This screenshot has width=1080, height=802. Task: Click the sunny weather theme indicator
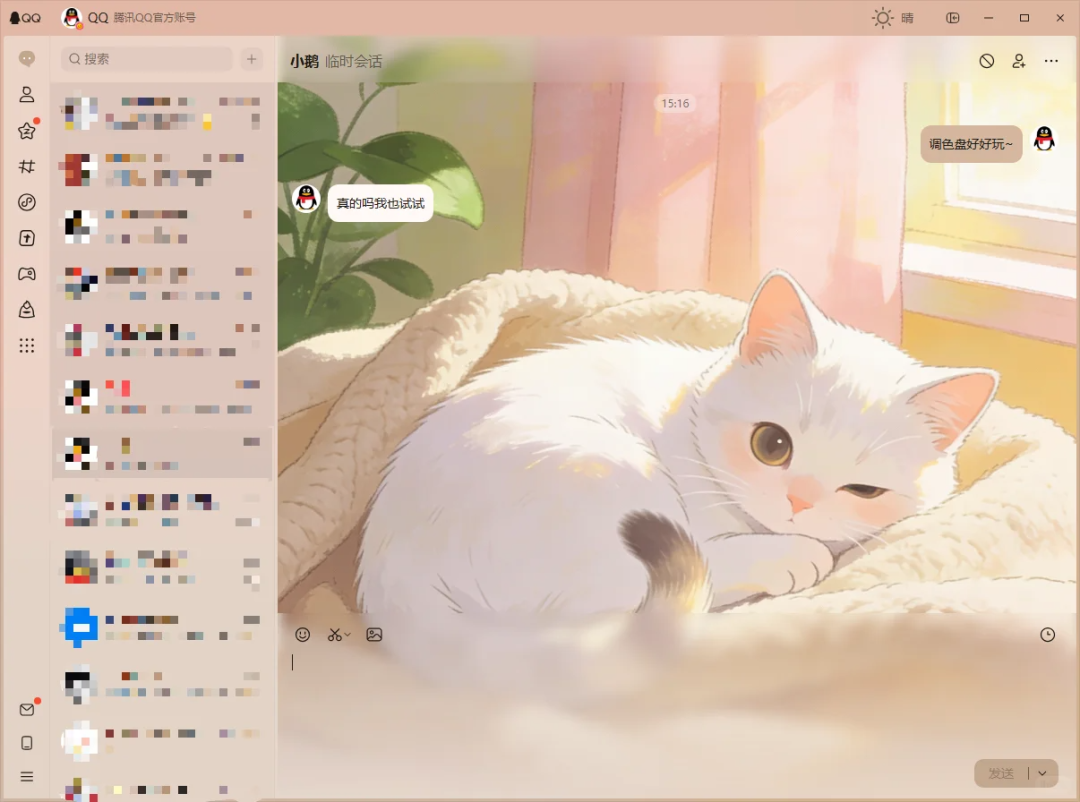pyautogui.click(x=892, y=18)
